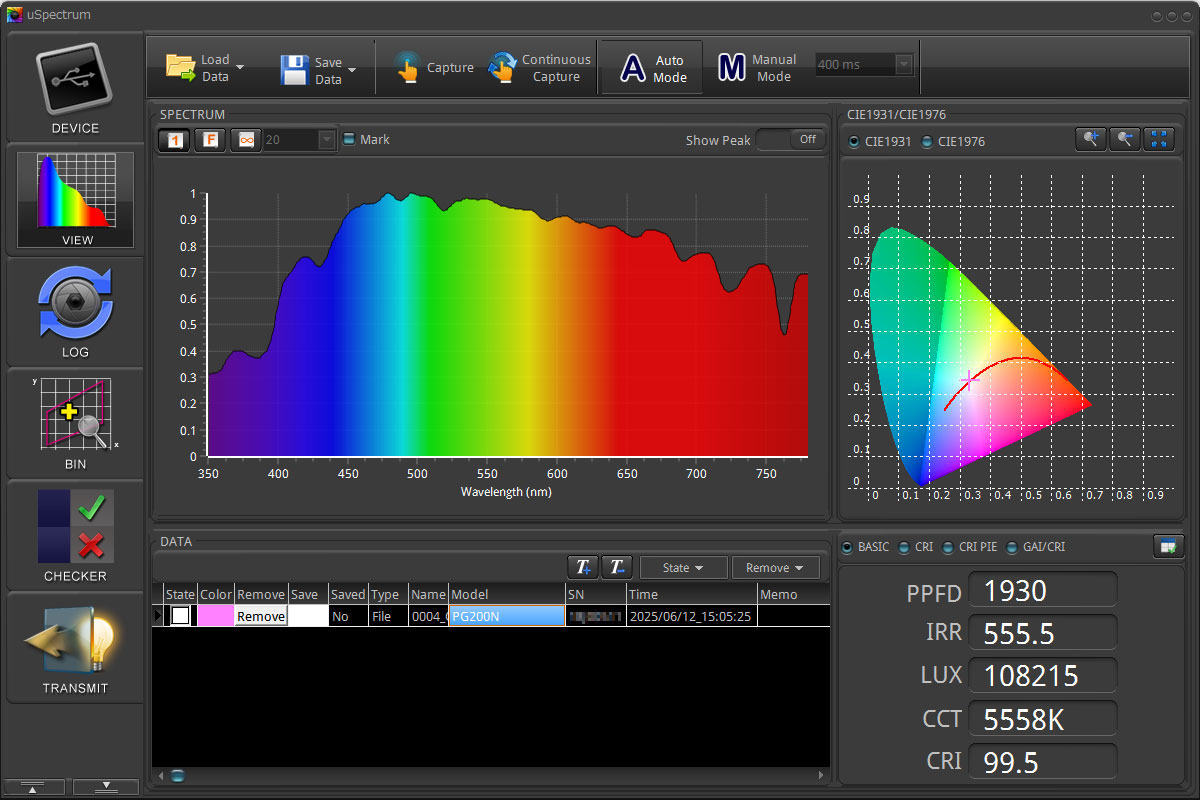Click the row expander arrow in data table
Viewport: 1200px width, 800px height.
pyautogui.click(x=158, y=616)
